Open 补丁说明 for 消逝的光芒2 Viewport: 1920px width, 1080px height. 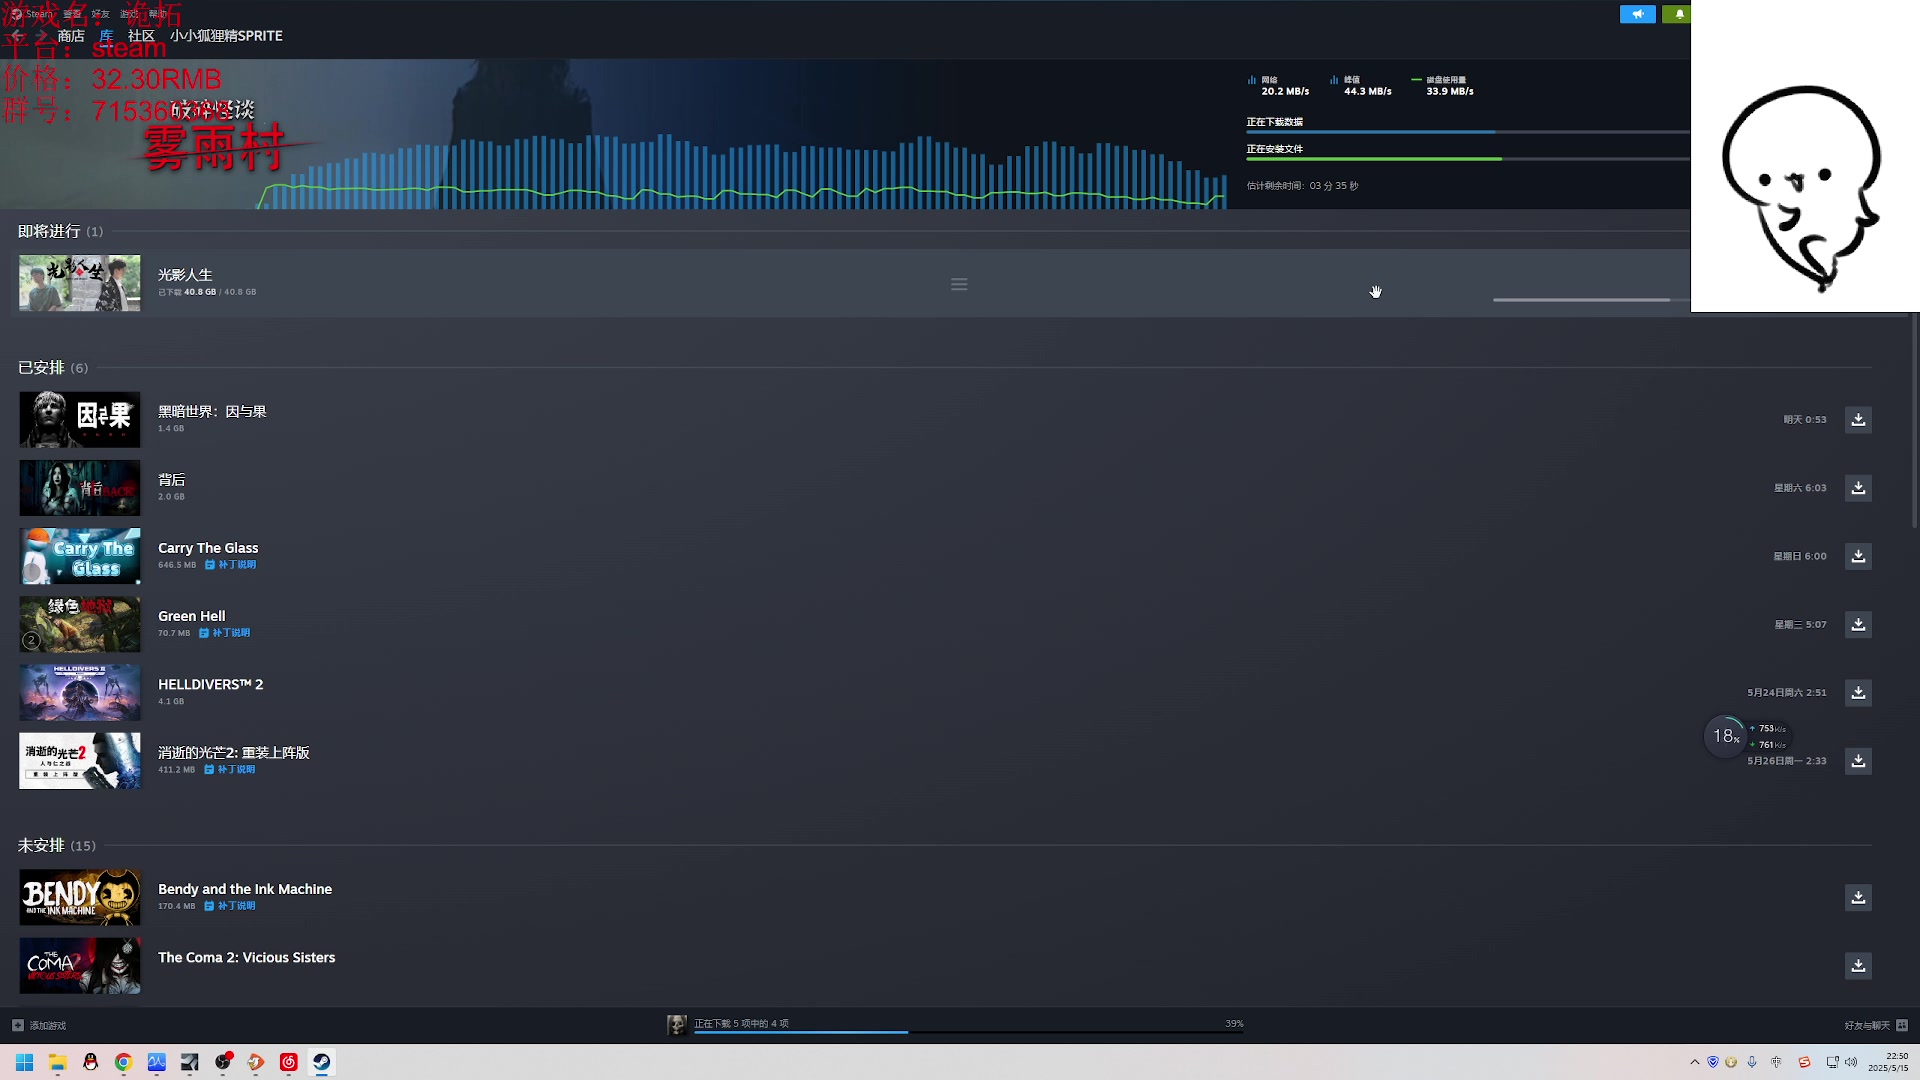(230, 770)
